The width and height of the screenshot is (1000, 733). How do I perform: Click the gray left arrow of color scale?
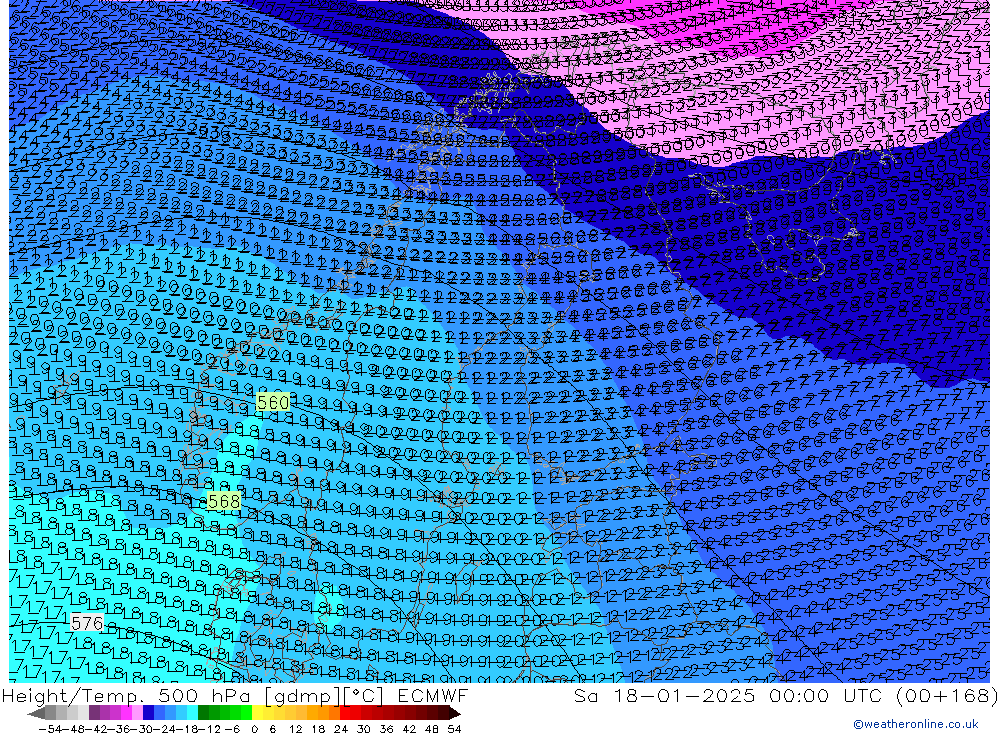[36, 713]
